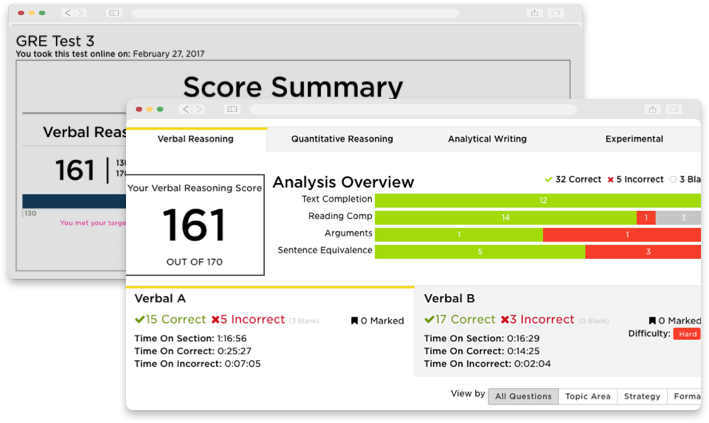Click the bookmark icon in Verbal A section
This screenshot has height=423, width=709.
coord(354,321)
